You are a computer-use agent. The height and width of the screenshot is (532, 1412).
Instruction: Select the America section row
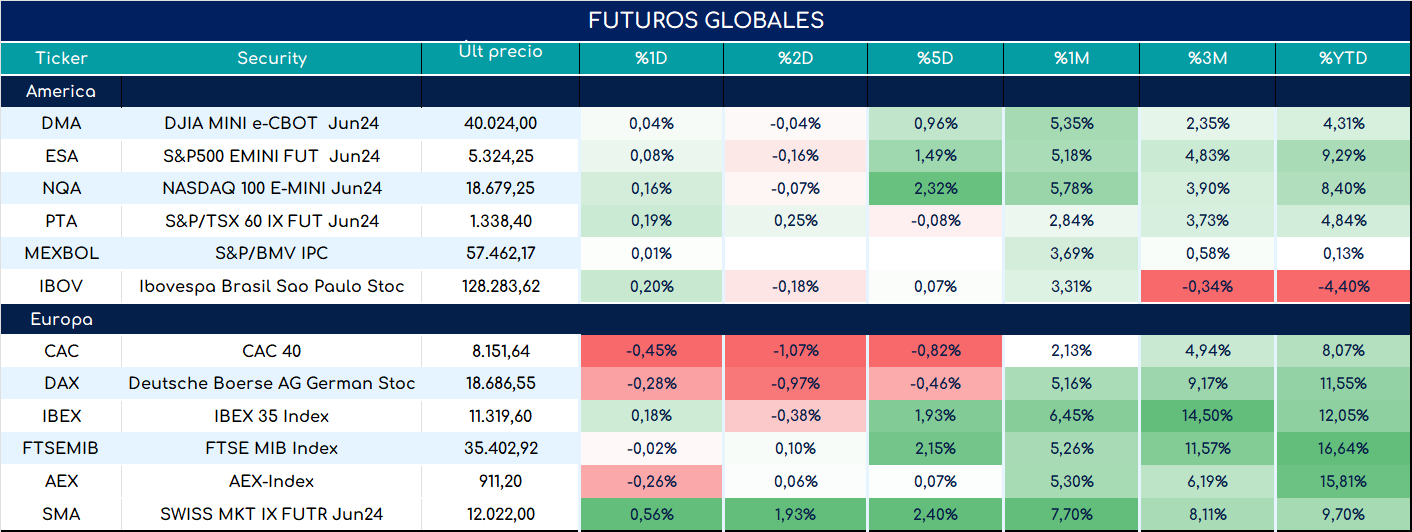point(706,92)
